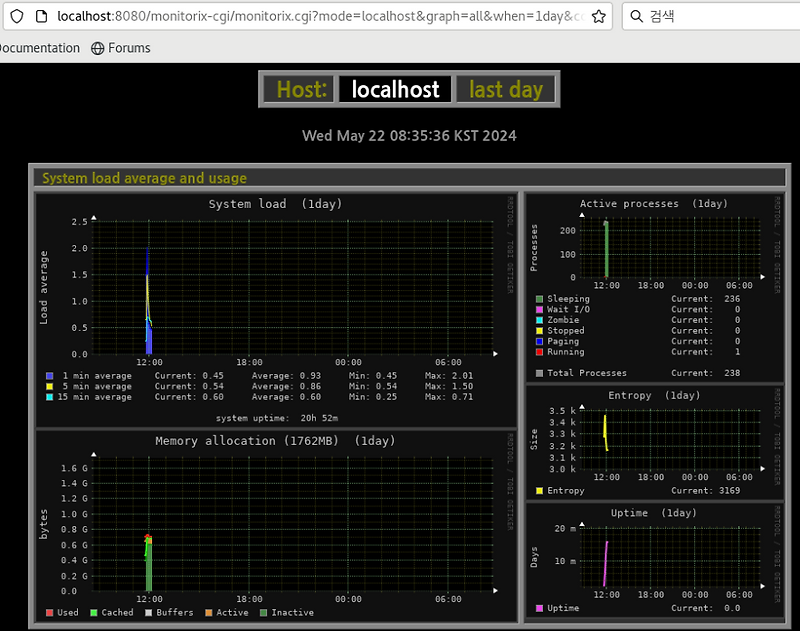This screenshot has height=631, width=800.
Task: Open the System load 1day graph
Action: coord(276,310)
